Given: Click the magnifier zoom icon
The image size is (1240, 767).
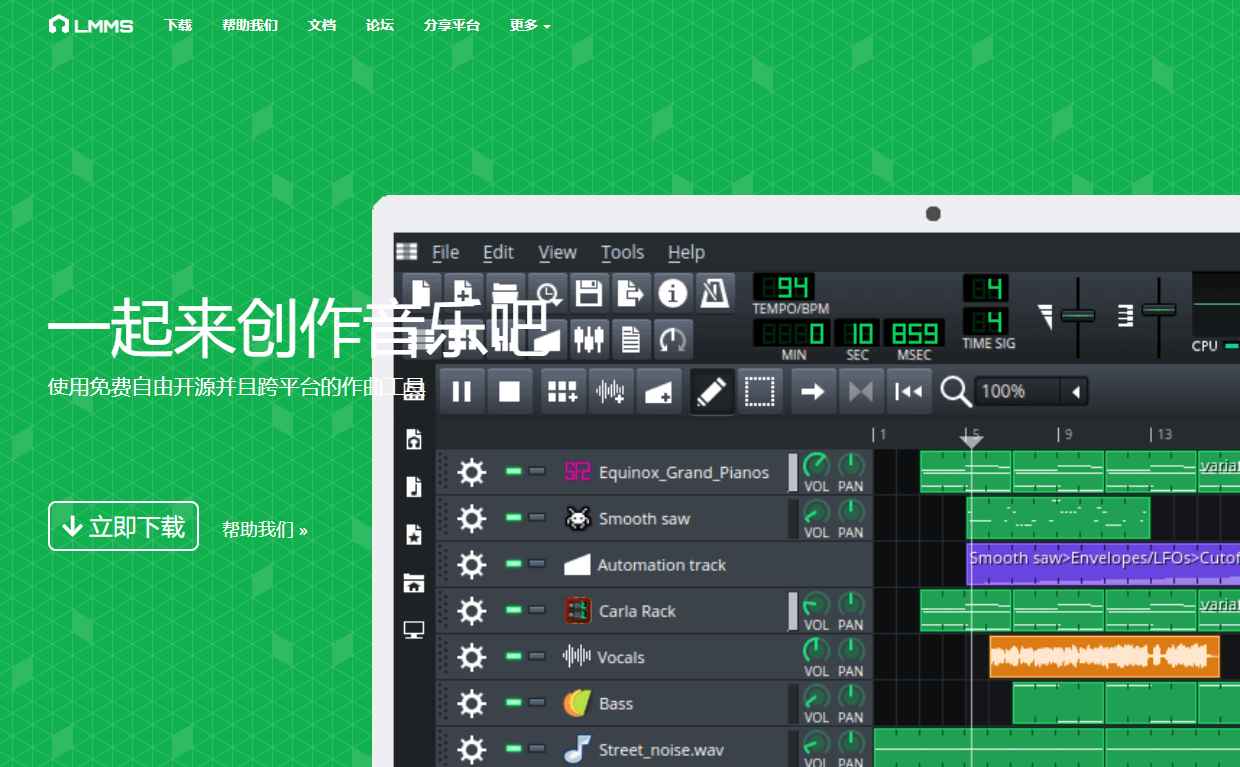Looking at the screenshot, I should coord(956,391).
